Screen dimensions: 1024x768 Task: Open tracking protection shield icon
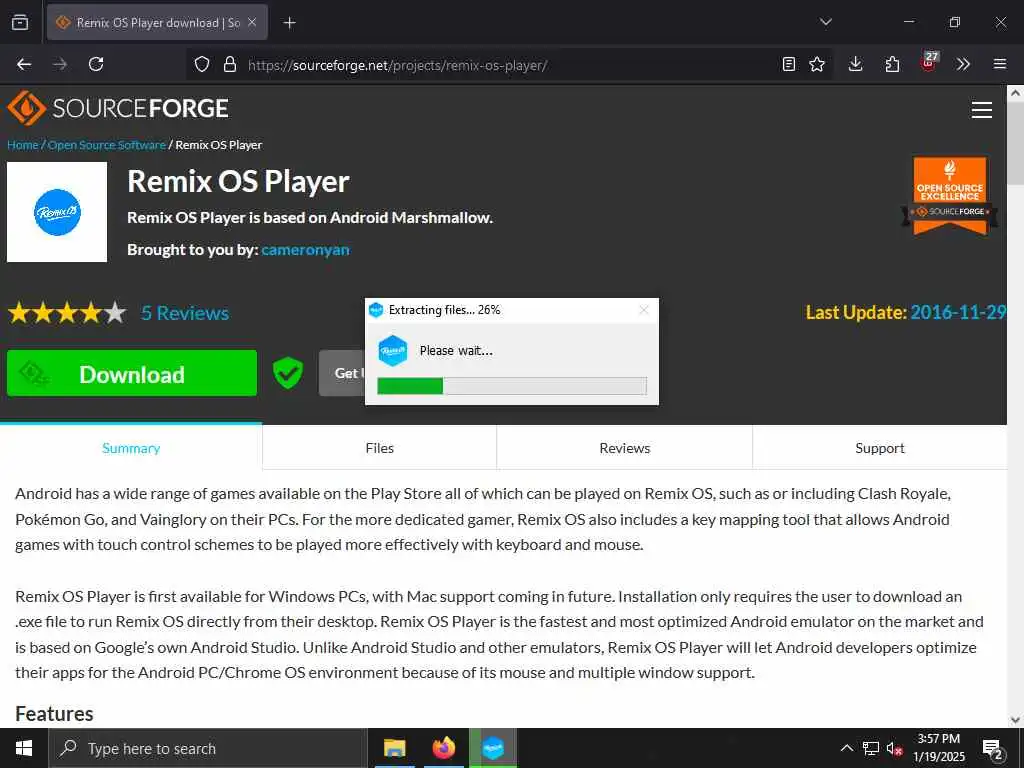point(202,65)
